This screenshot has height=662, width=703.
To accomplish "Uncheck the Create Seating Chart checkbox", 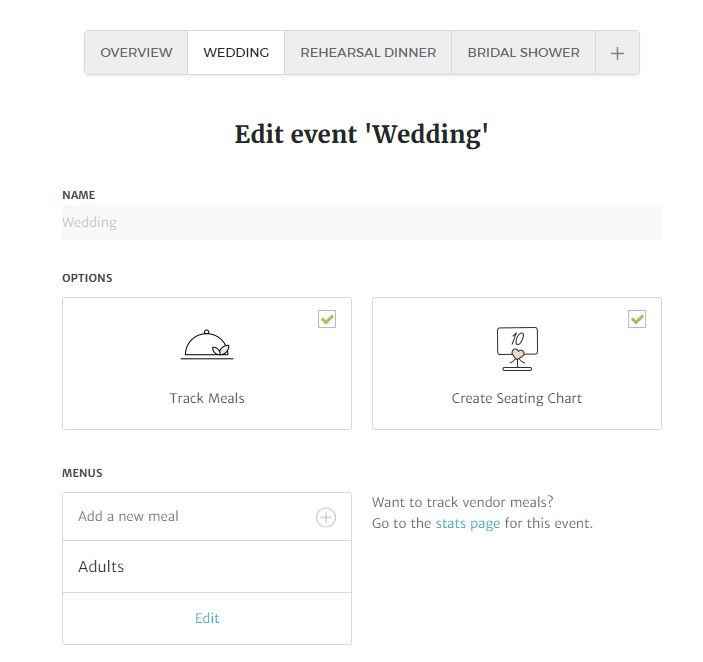I will [637, 319].
